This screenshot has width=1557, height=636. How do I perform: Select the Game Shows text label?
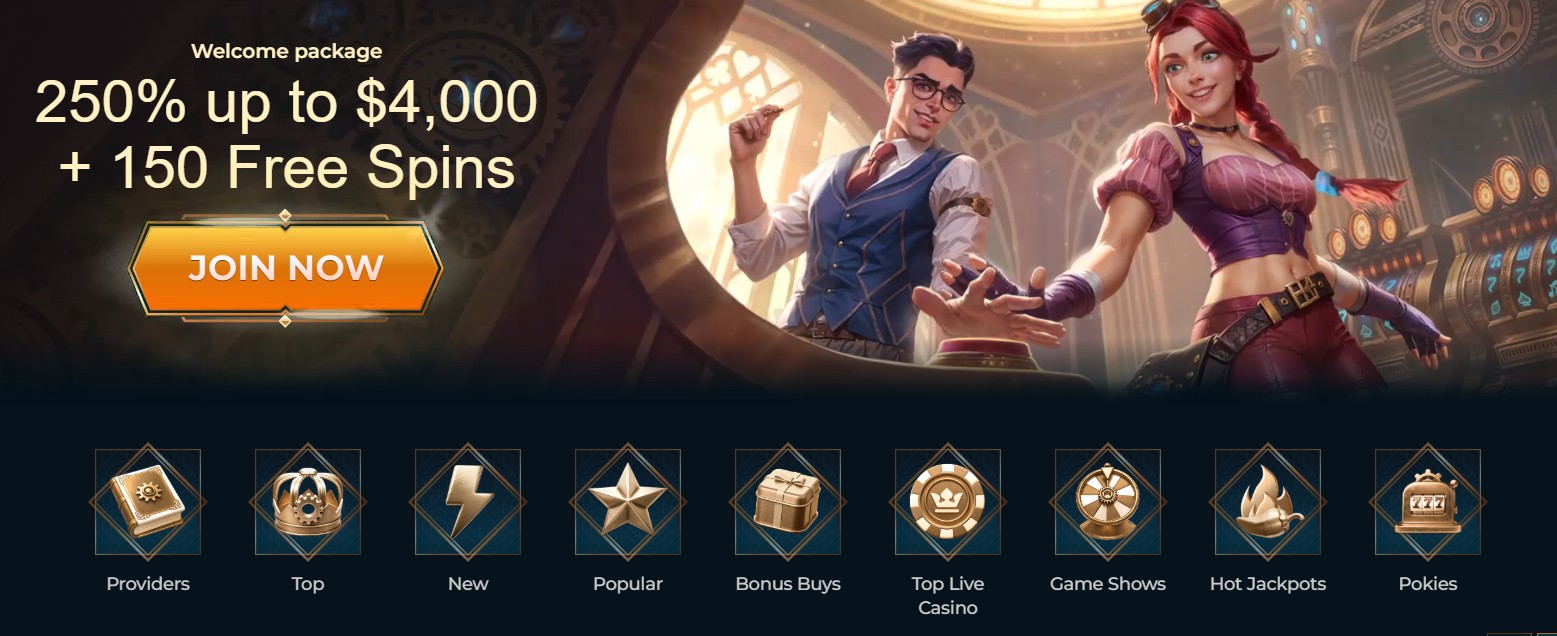[1108, 584]
